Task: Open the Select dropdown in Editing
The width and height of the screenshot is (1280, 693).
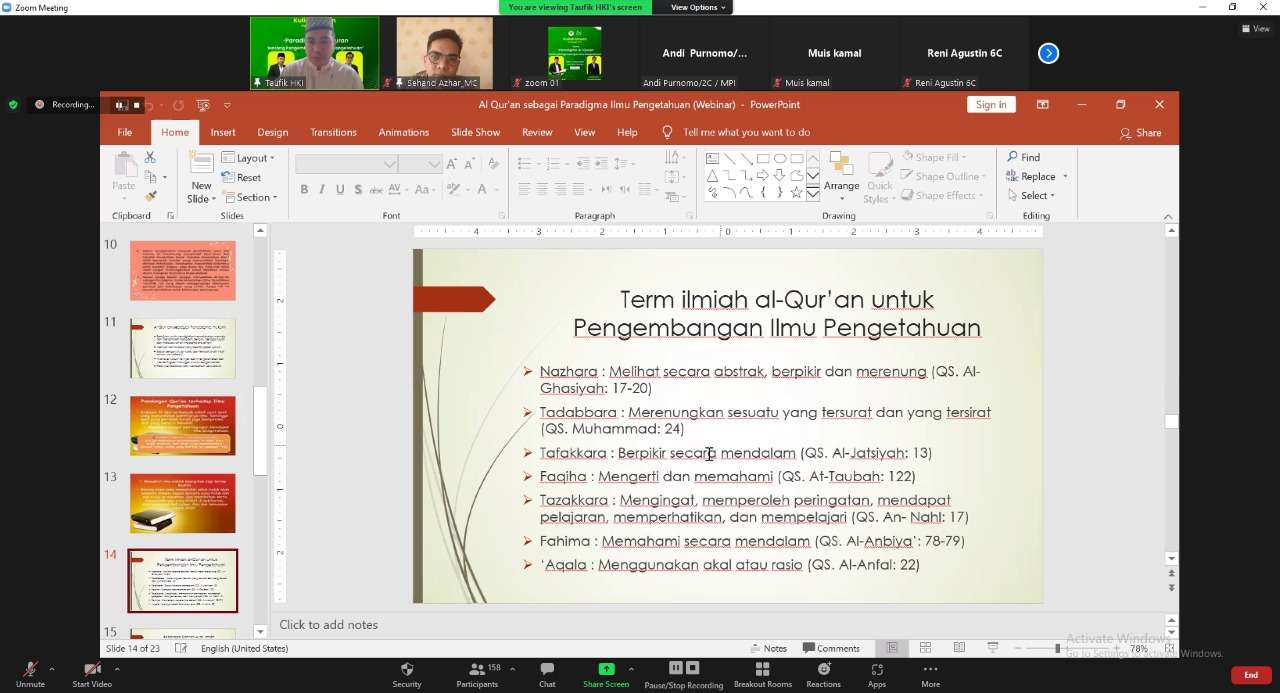Action: (x=1031, y=196)
